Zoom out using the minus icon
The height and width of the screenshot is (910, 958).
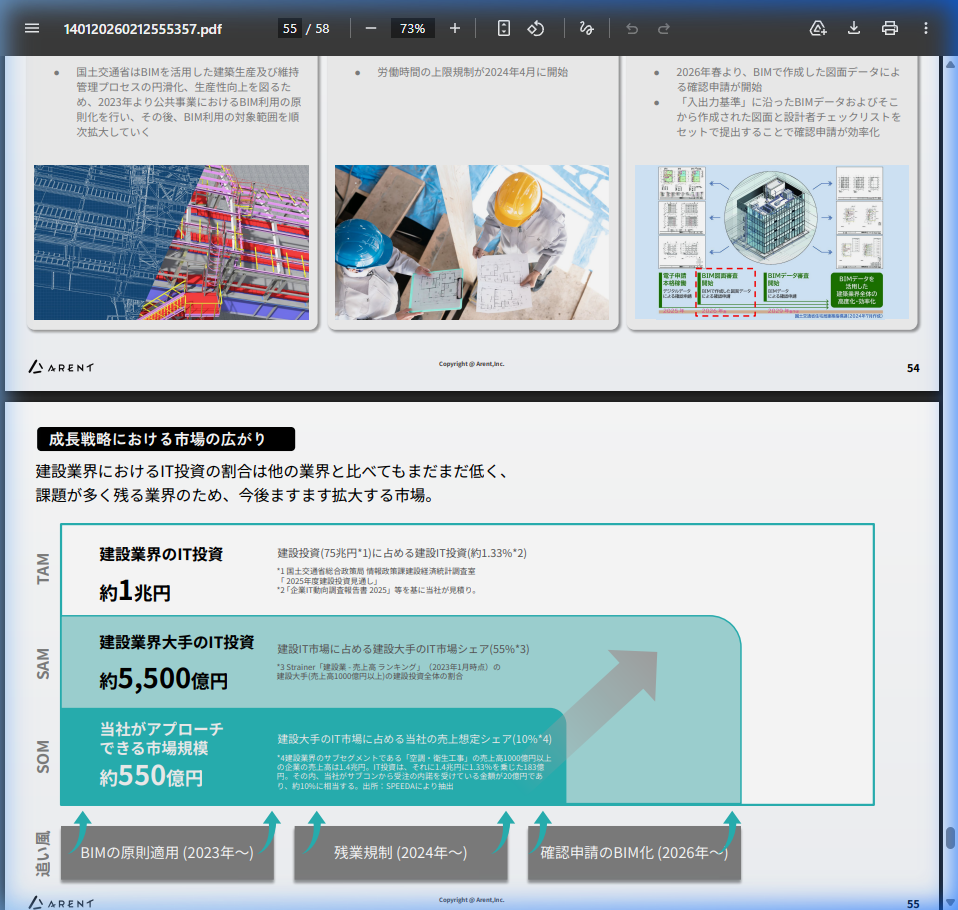370,28
